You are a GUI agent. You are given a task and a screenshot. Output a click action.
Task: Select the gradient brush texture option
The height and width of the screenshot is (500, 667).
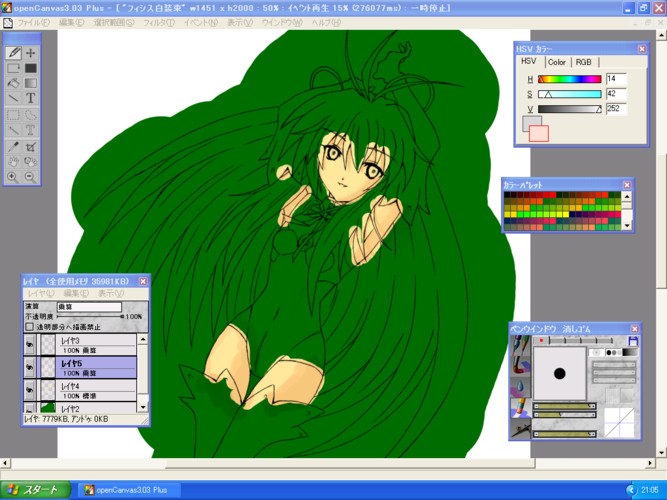[x=630, y=352]
